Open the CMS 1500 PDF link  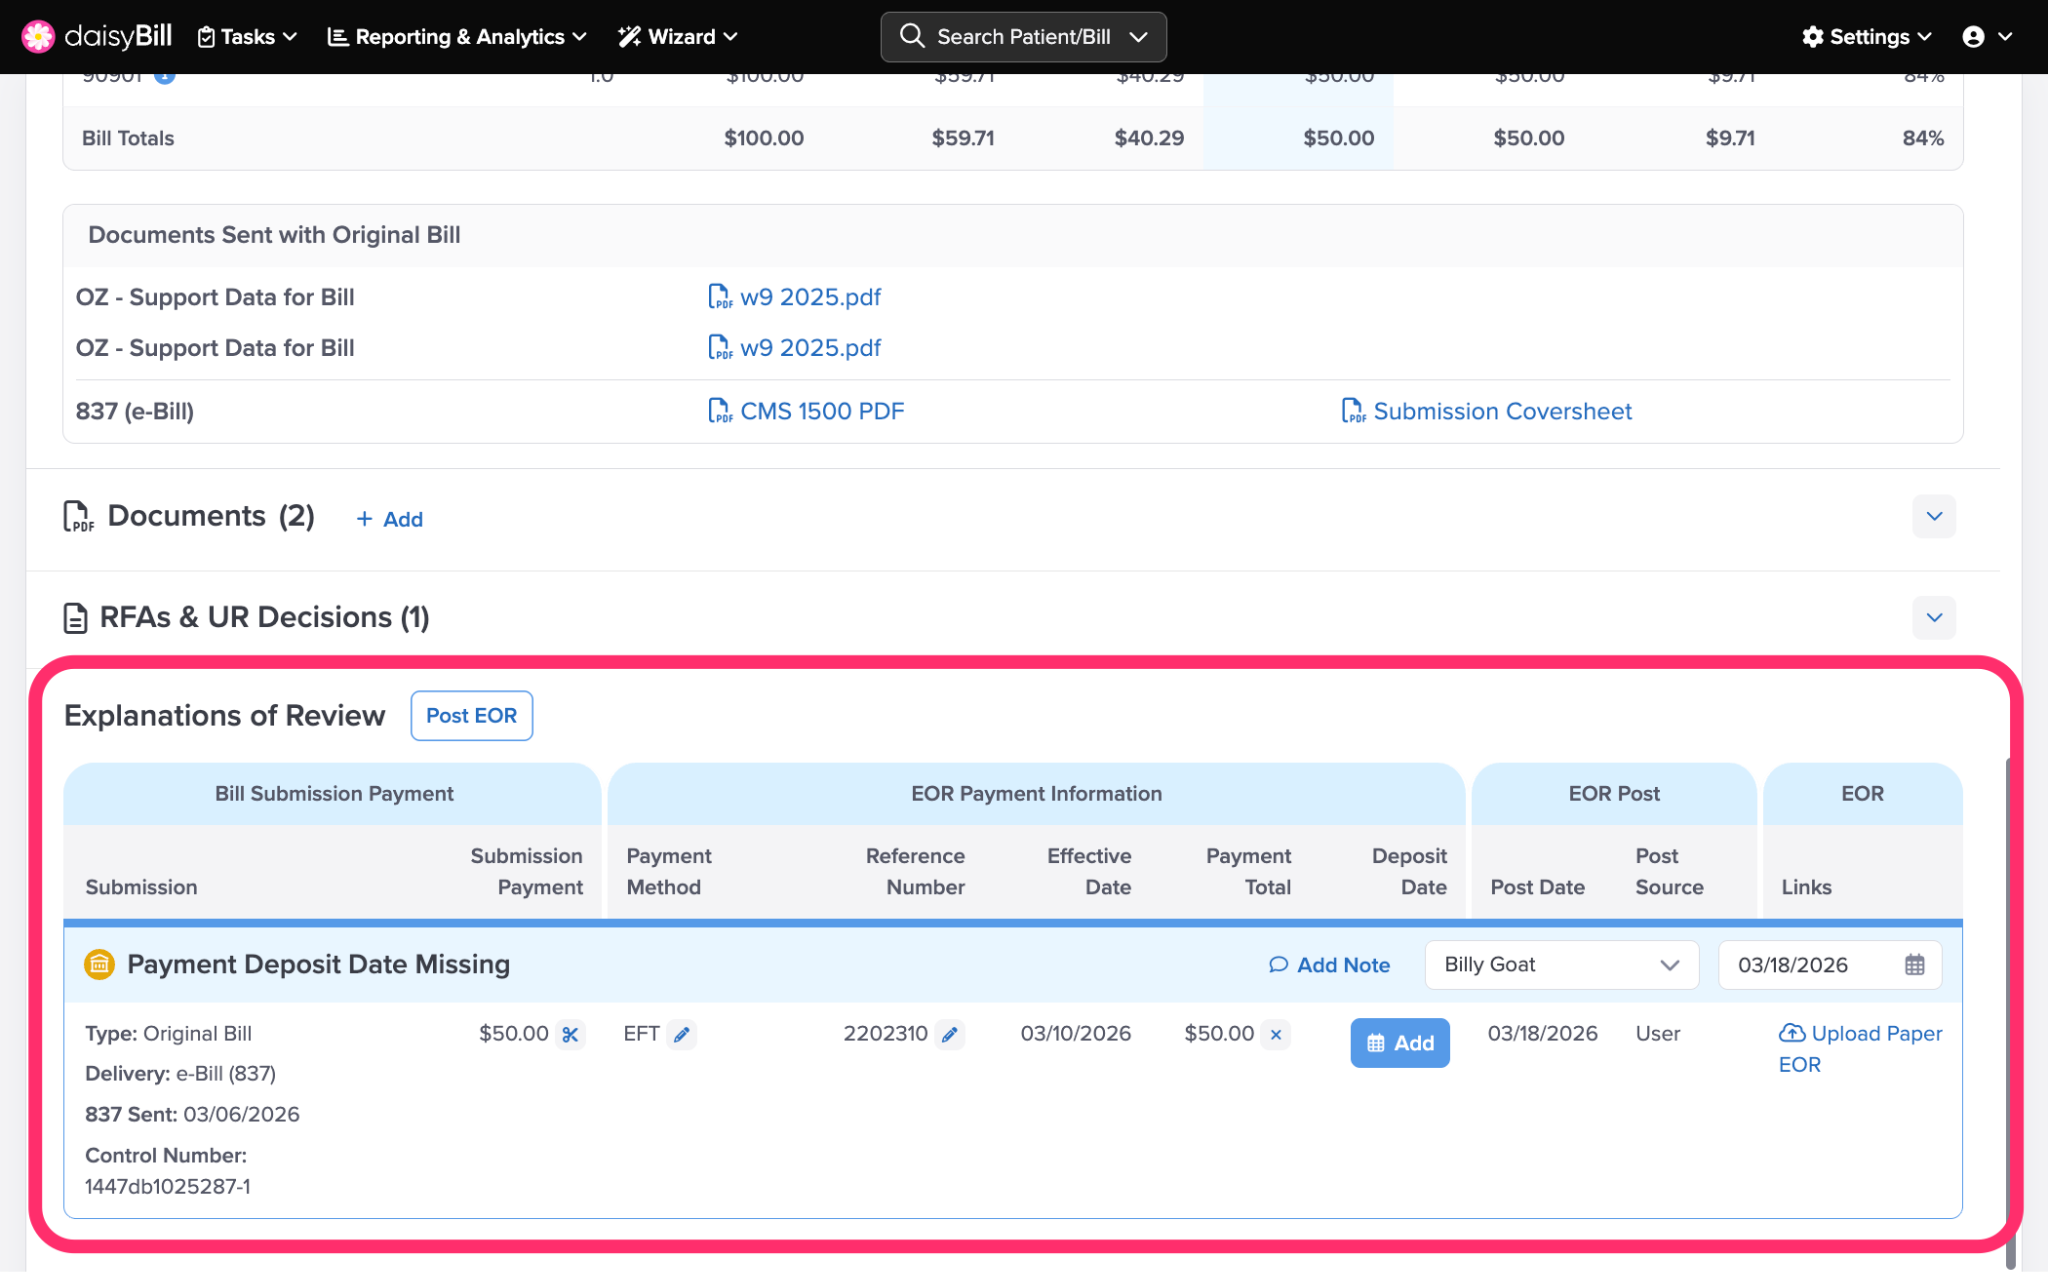tap(821, 411)
